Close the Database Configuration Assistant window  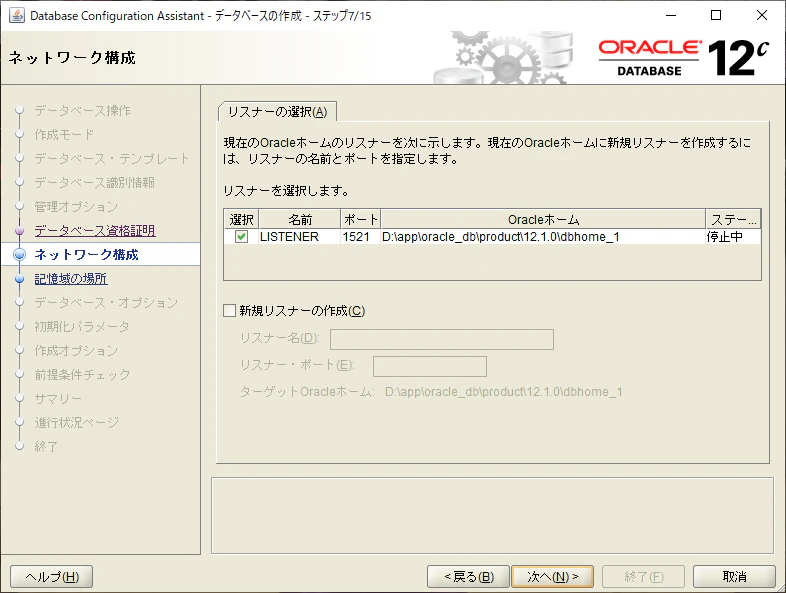pyautogui.click(x=762, y=16)
